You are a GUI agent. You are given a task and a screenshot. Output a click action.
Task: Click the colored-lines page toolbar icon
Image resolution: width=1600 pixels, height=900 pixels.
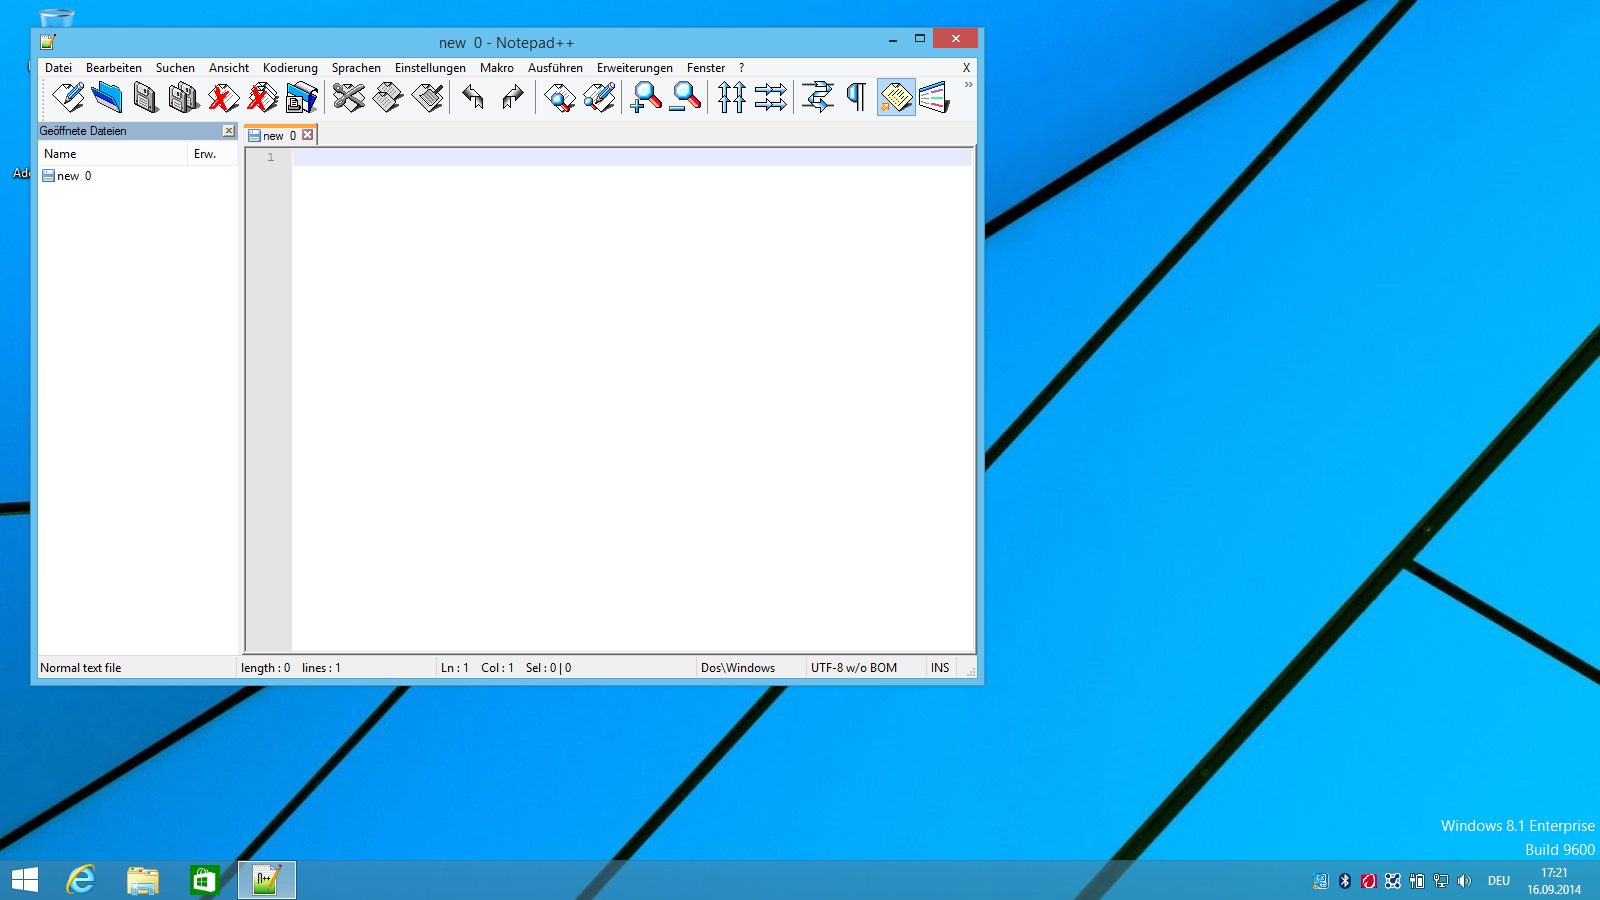934,97
